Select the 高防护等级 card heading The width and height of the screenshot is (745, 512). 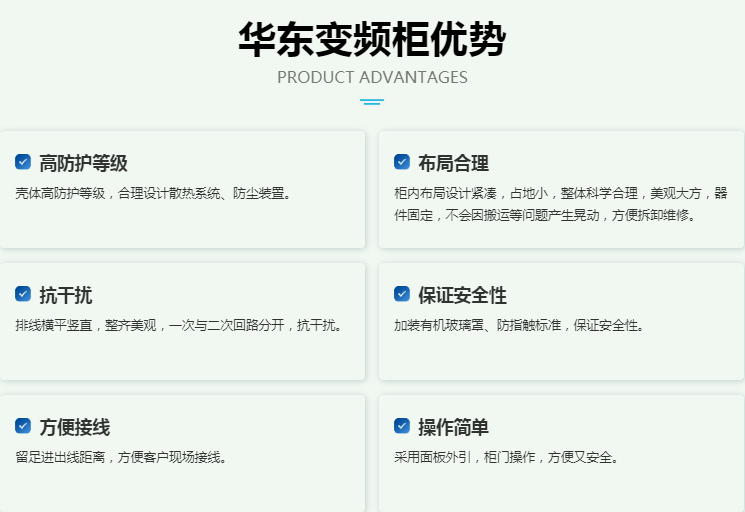coord(83,163)
